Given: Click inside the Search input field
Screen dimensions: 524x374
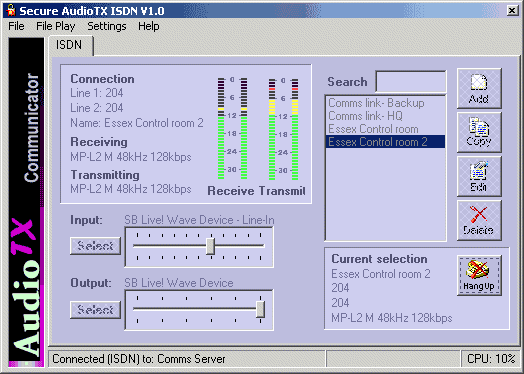Looking at the screenshot, I should 411,82.
